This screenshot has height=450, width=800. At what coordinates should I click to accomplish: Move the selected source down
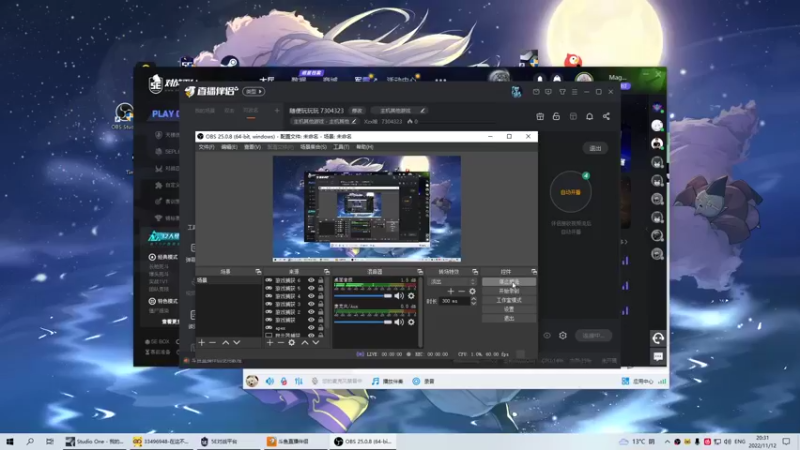pos(316,343)
